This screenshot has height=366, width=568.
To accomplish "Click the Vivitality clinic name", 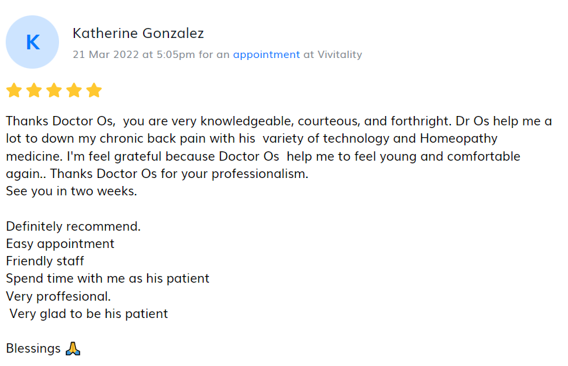I will (340, 54).
